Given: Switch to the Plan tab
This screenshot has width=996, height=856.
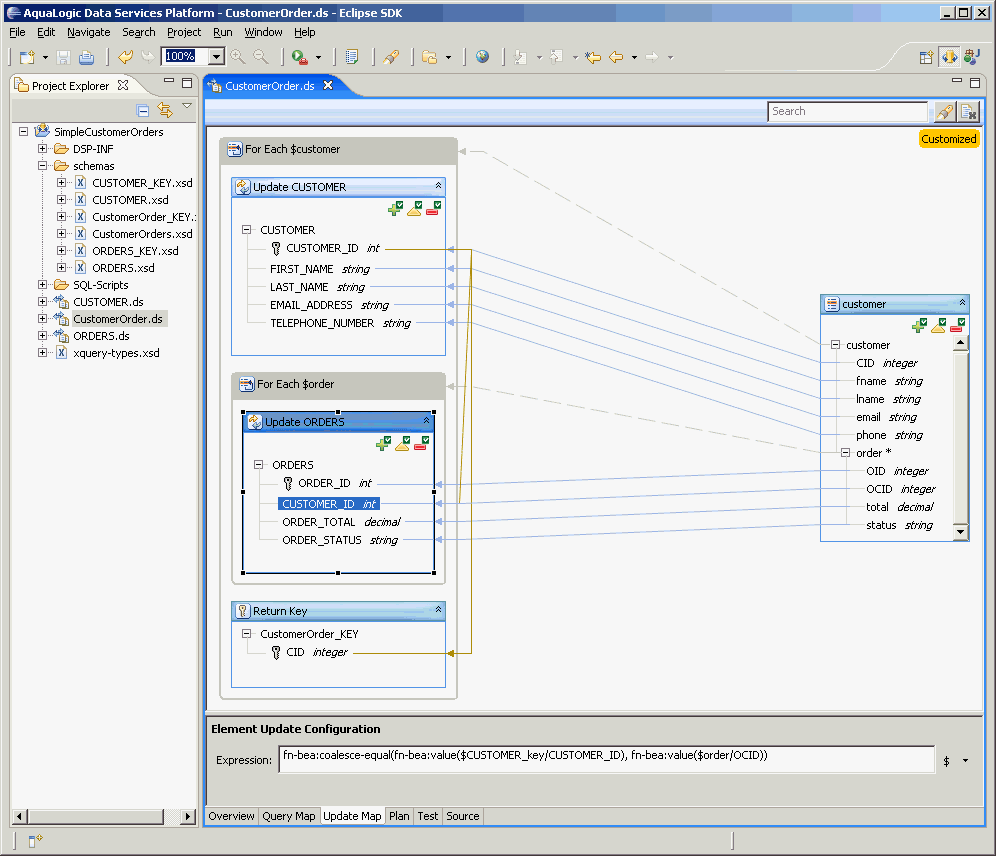Looking at the screenshot, I should point(399,816).
